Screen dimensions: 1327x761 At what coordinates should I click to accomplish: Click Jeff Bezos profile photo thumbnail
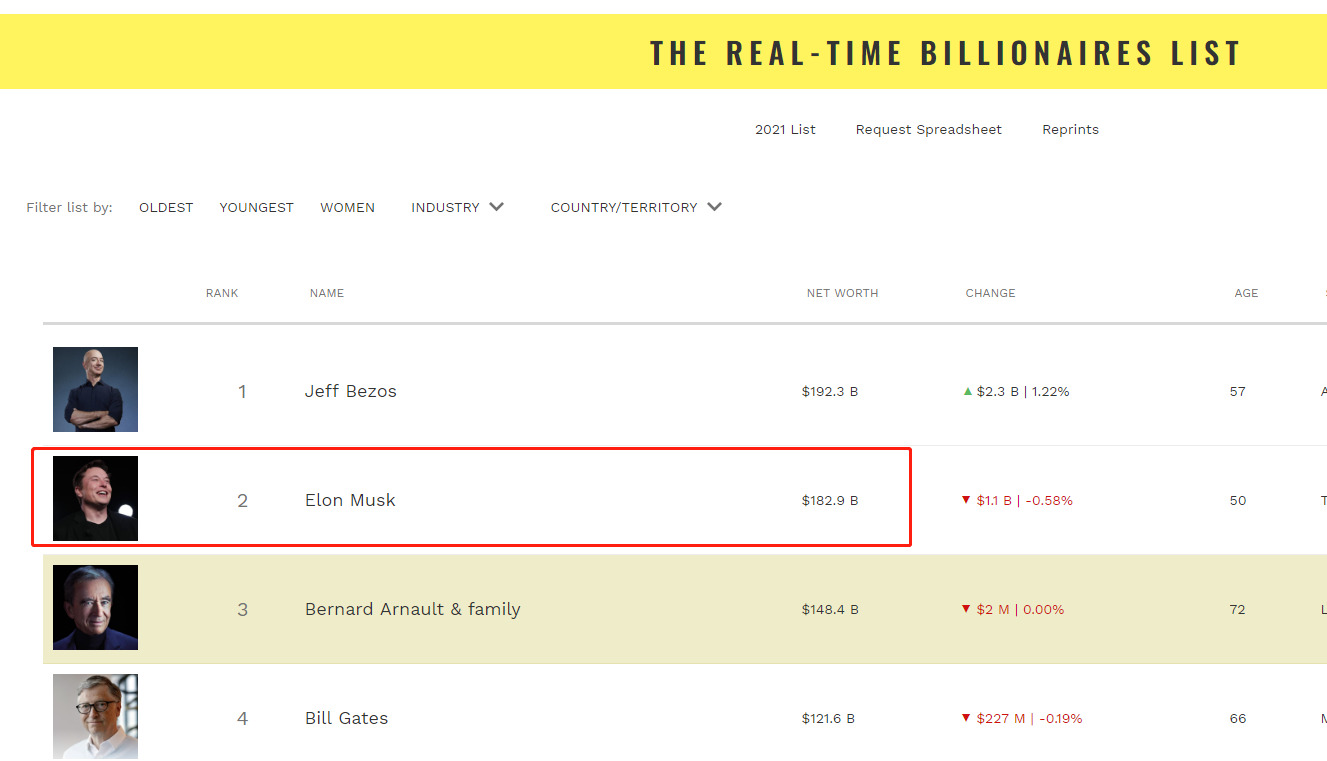tap(95, 389)
